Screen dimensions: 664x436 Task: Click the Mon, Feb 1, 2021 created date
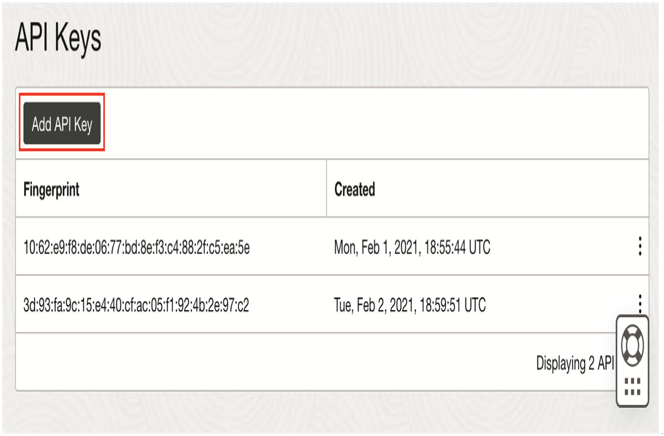coord(376,247)
